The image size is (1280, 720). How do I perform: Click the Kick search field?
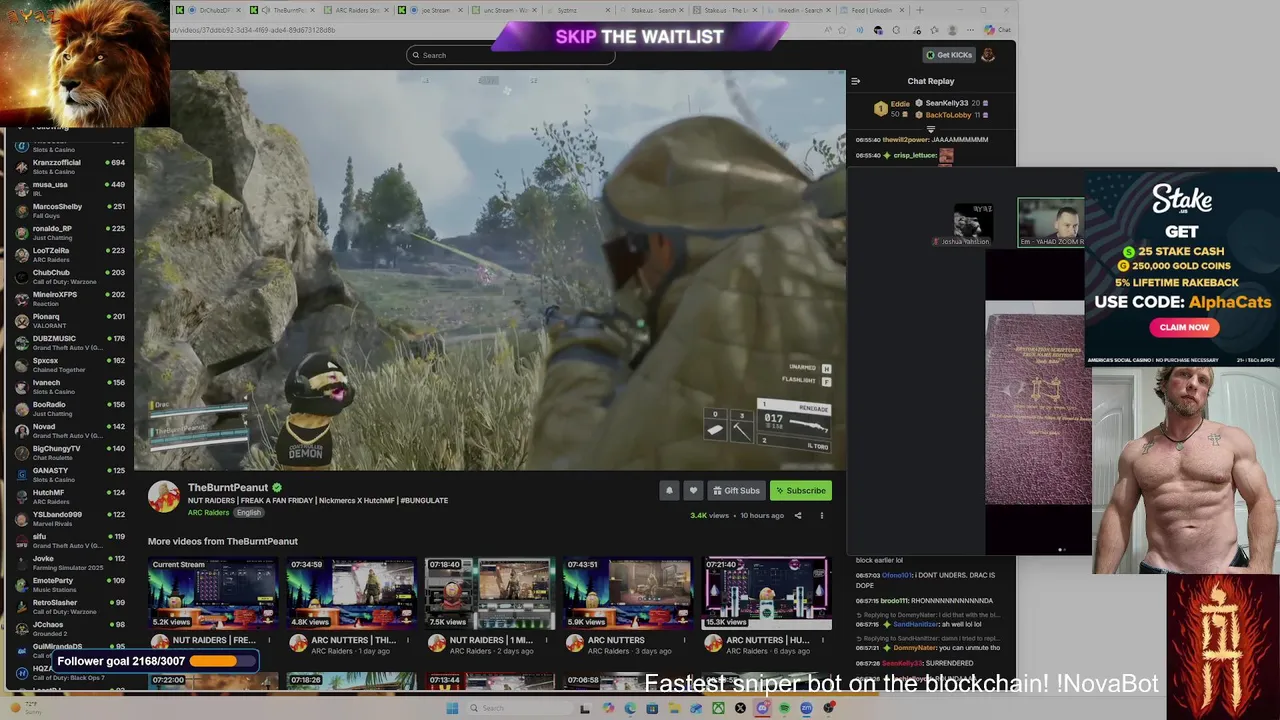(511, 55)
